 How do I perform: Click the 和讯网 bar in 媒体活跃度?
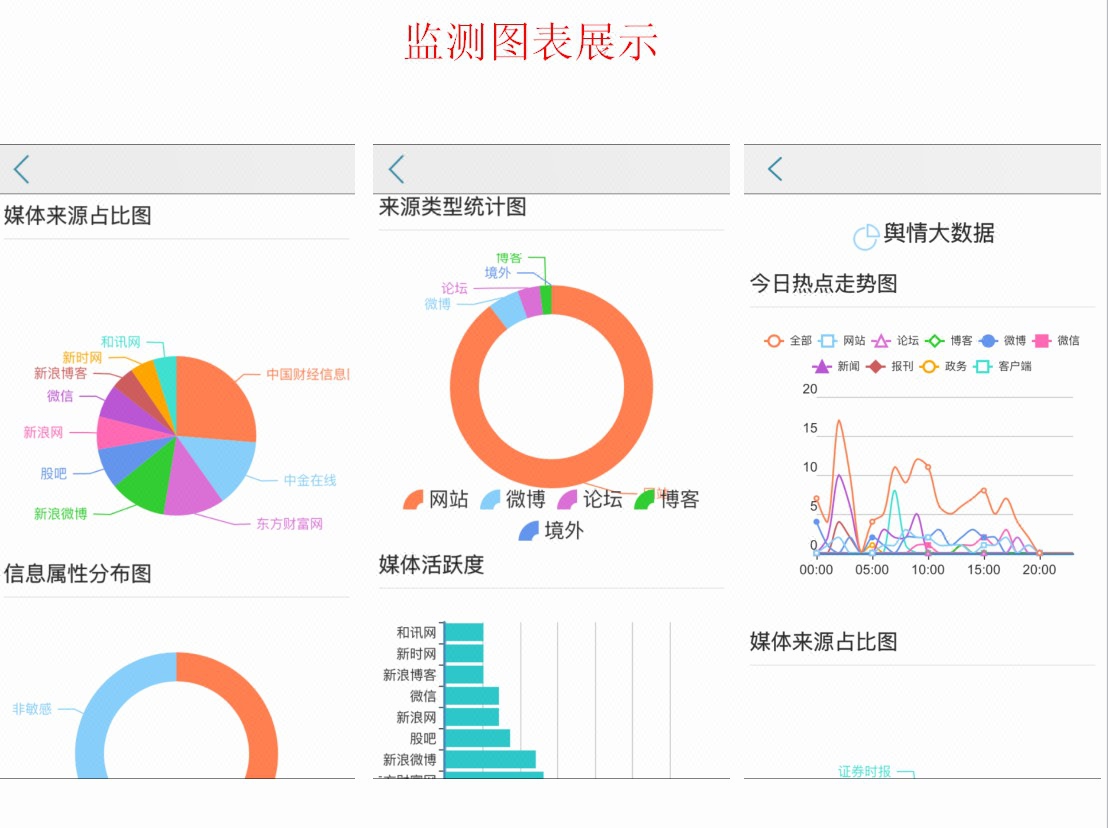point(464,632)
